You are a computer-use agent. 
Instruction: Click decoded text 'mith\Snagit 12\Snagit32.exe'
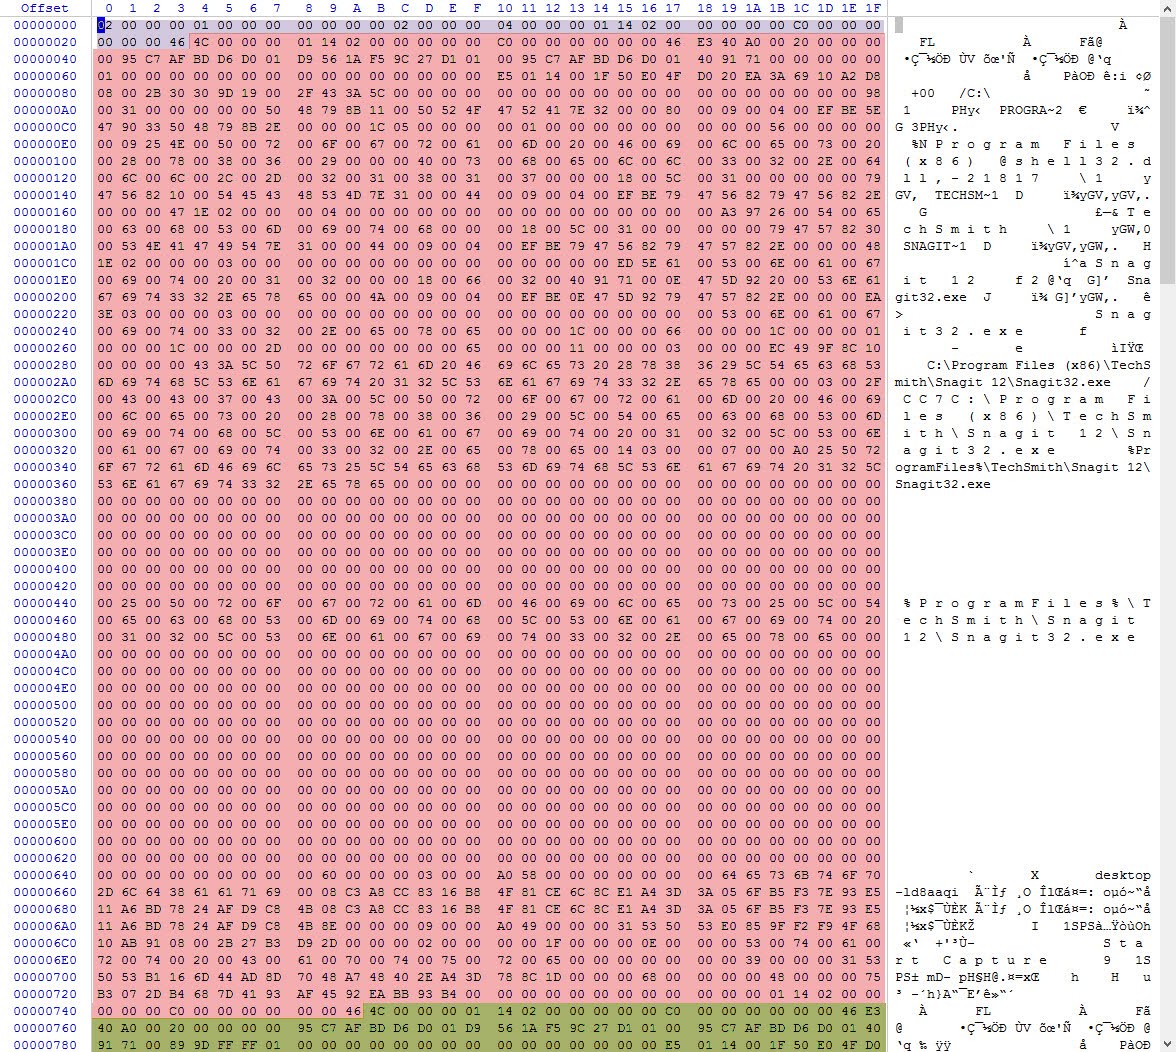point(1003,382)
